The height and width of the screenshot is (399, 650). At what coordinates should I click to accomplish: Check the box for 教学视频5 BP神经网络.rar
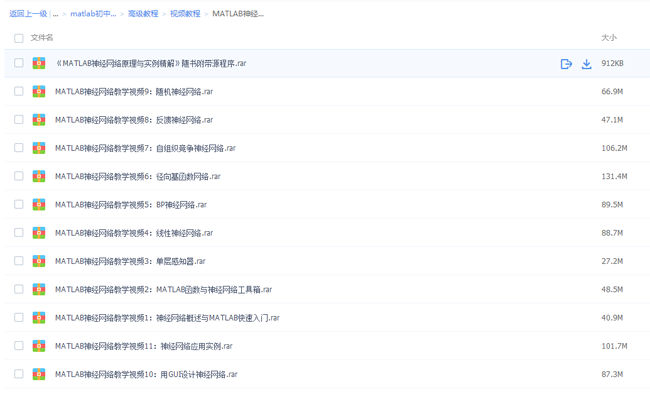point(19,204)
